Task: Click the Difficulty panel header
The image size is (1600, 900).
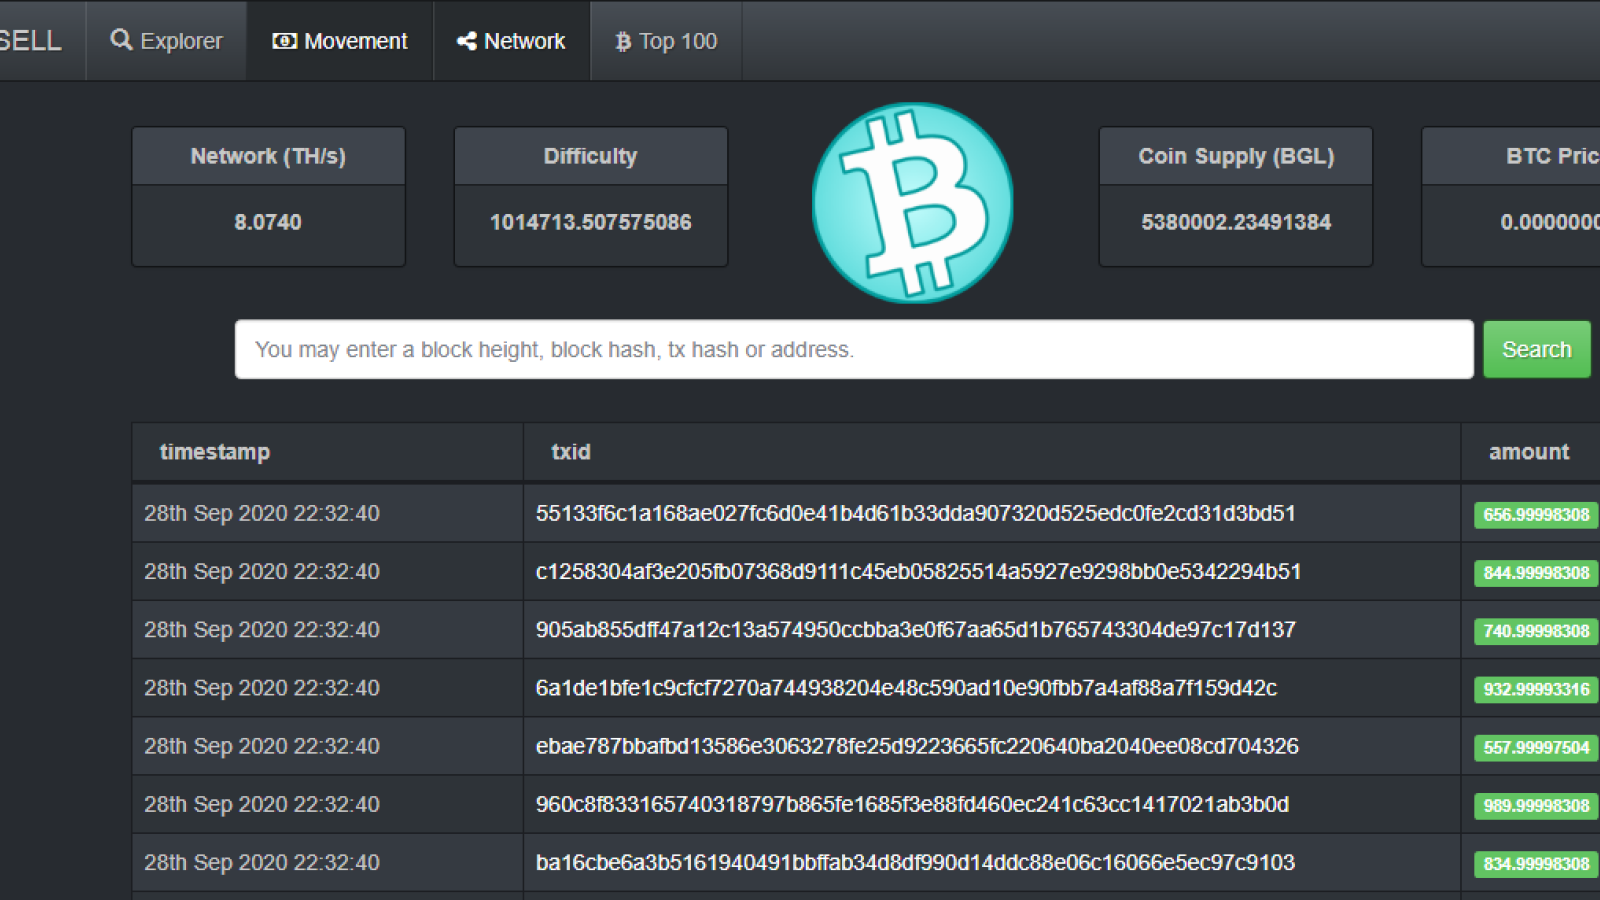Action: coord(591,156)
